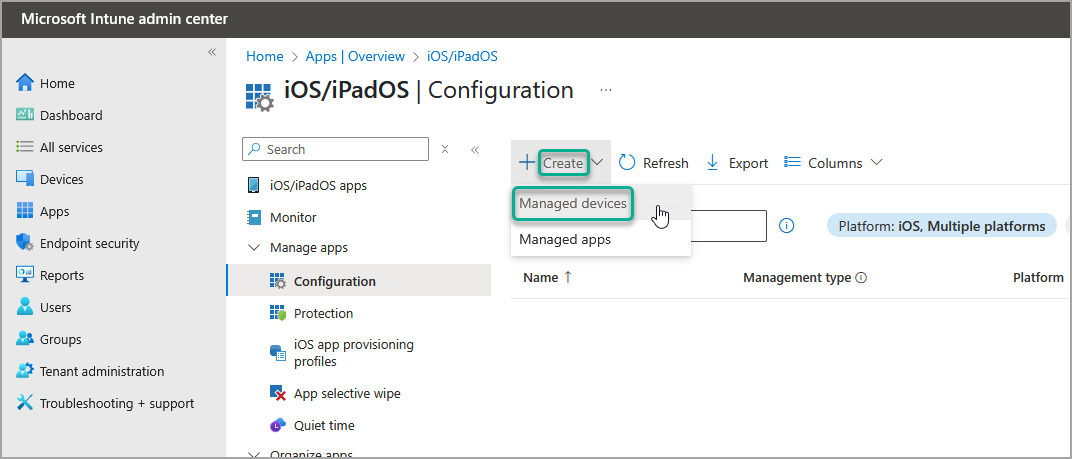Select Configuration in the blade menu
1072x459 pixels.
[358, 281]
